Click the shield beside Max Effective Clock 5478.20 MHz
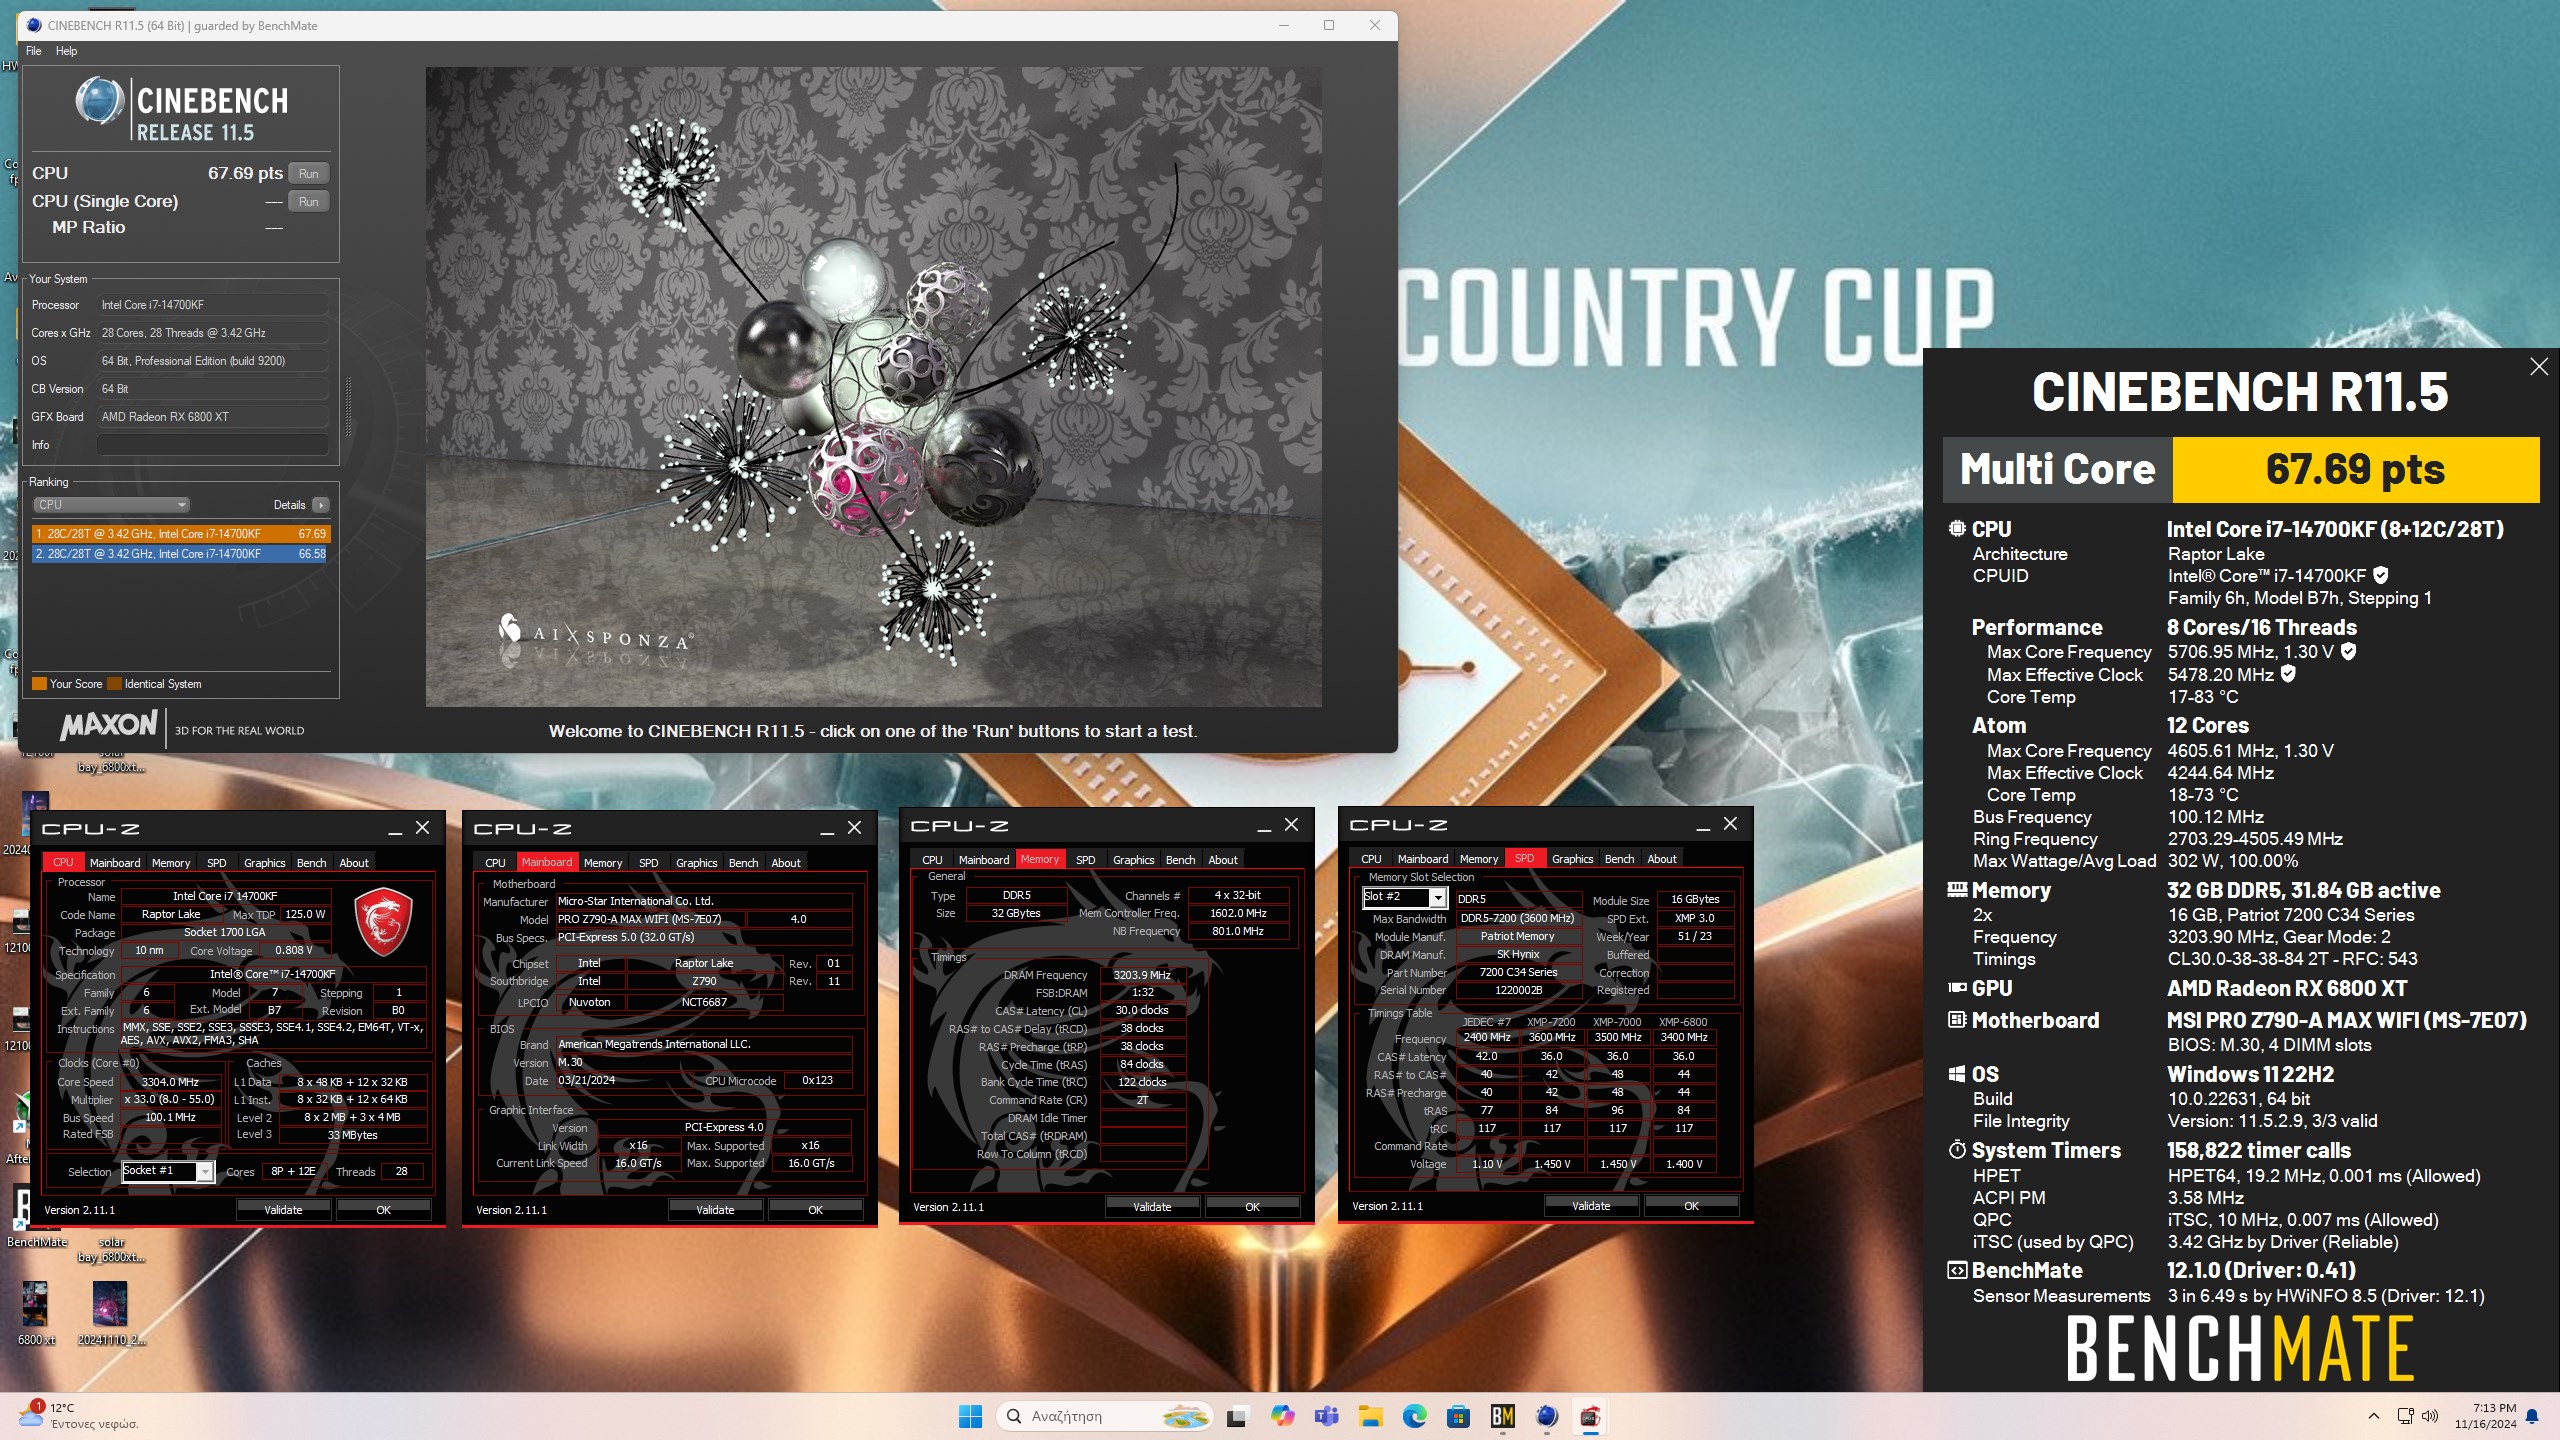 coord(2288,674)
